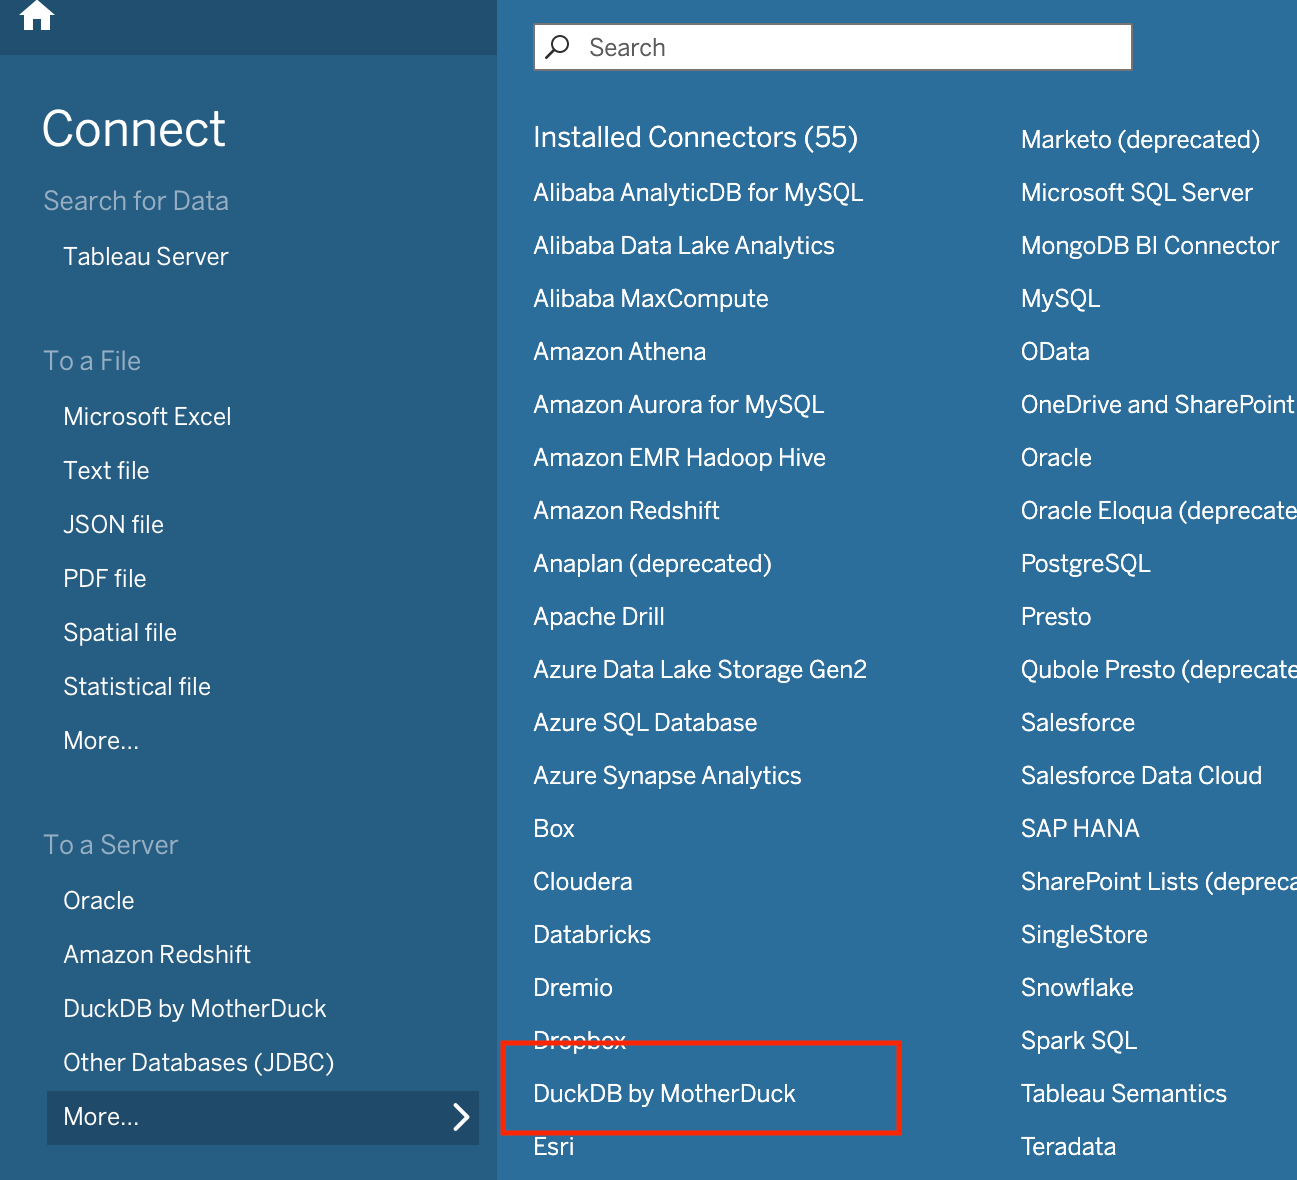Viewport: 1297px width, 1180px height.
Task: Choose Text file connector
Action: click(x=106, y=471)
